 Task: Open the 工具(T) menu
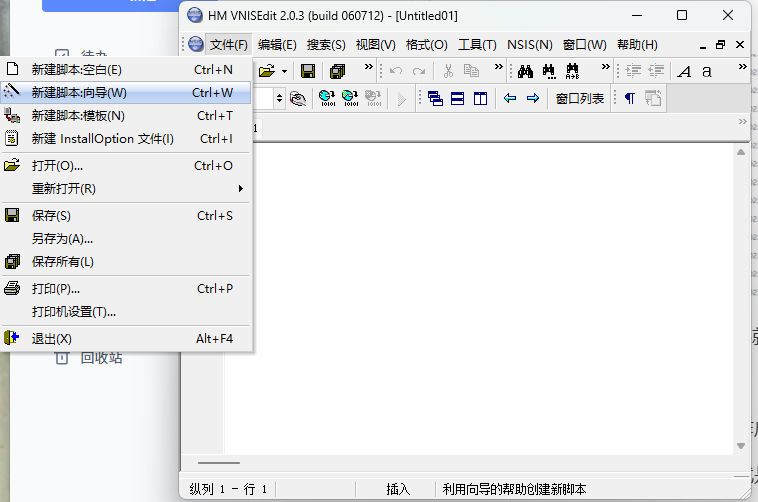coord(477,45)
